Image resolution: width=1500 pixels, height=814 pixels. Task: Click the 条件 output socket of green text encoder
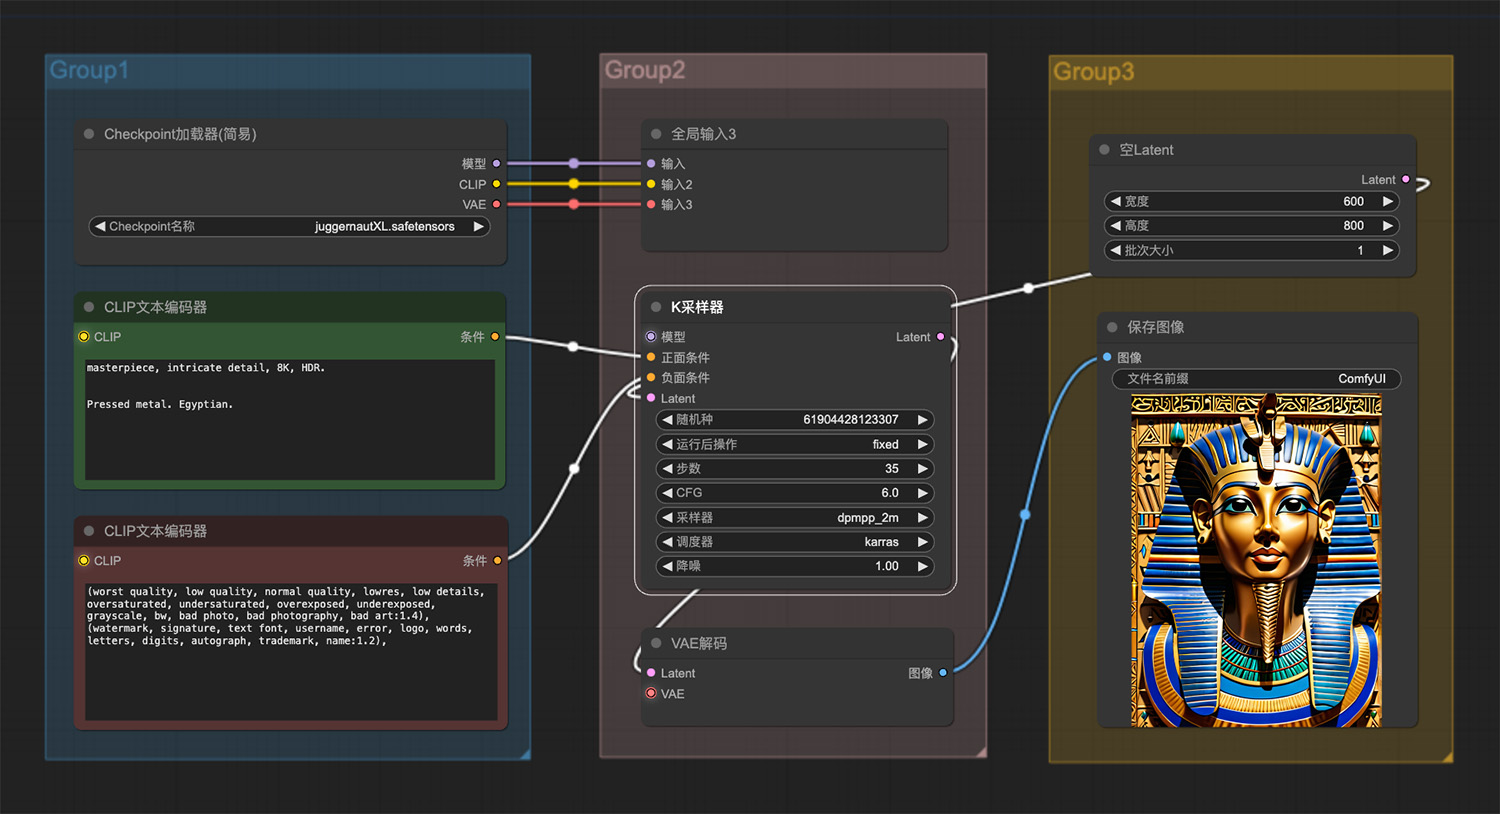[x=495, y=337]
